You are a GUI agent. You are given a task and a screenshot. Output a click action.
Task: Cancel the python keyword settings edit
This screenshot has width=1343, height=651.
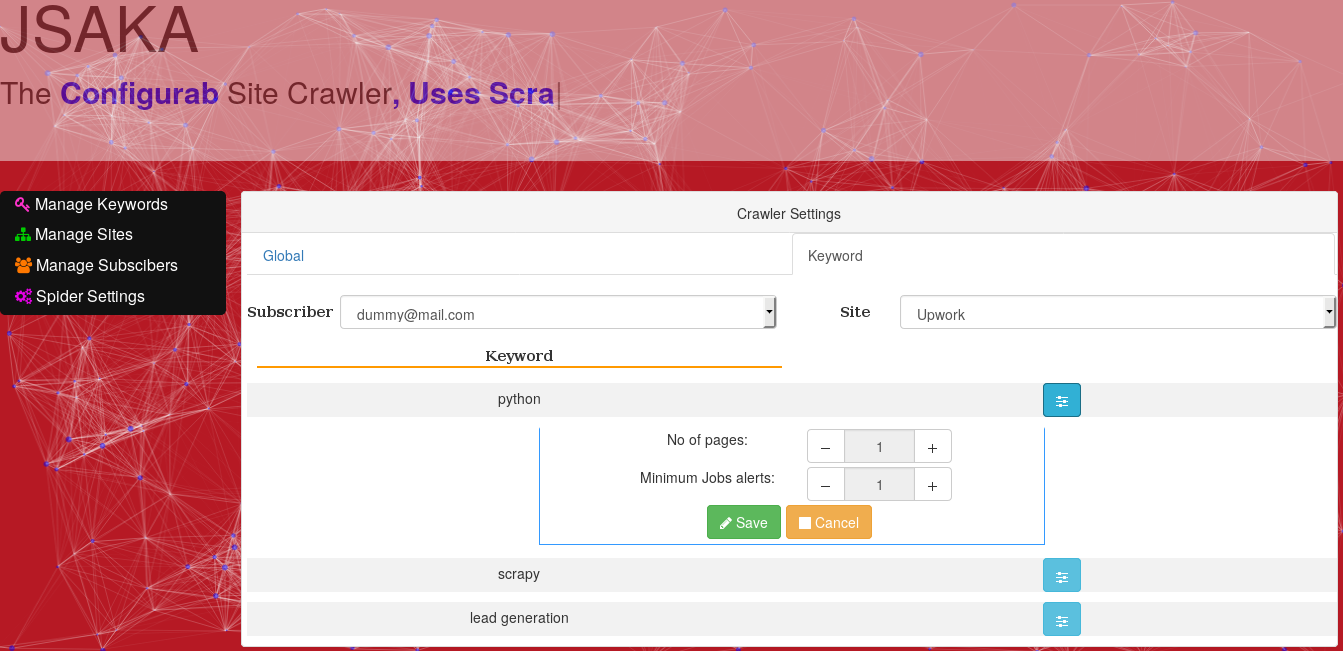coord(829,522)
